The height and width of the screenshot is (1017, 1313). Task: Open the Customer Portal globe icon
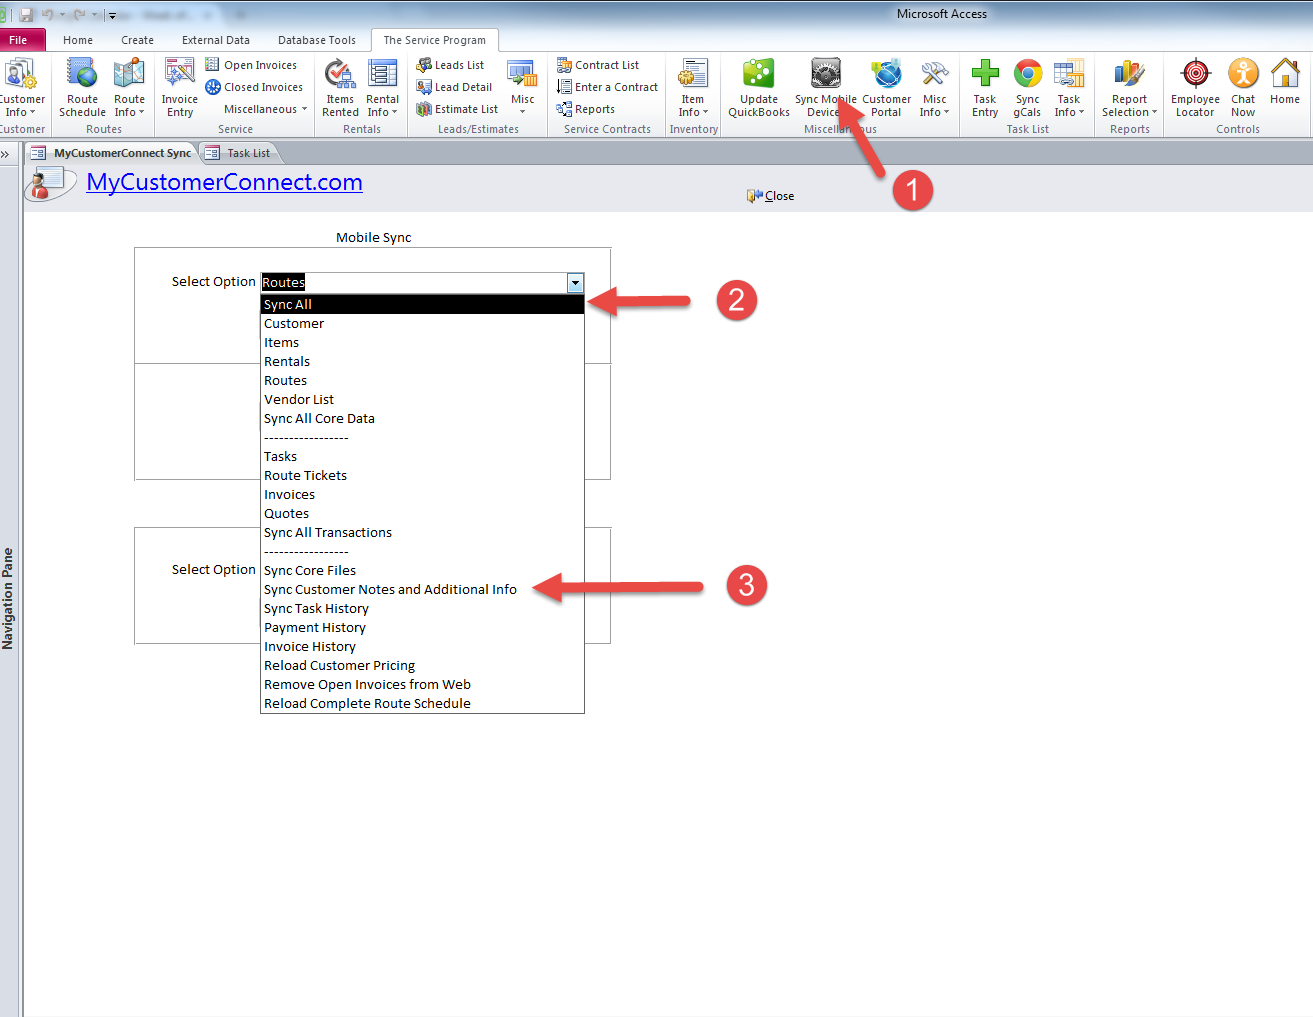886,87
